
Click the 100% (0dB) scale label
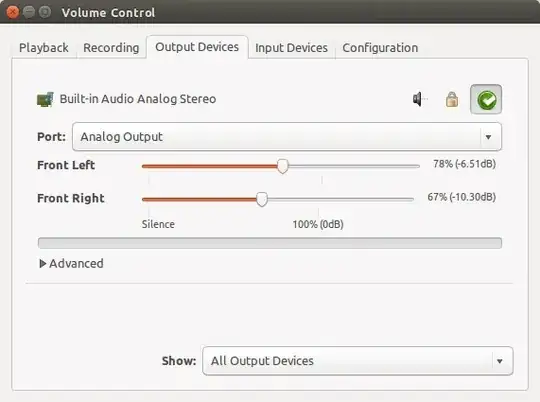point(318,224)
